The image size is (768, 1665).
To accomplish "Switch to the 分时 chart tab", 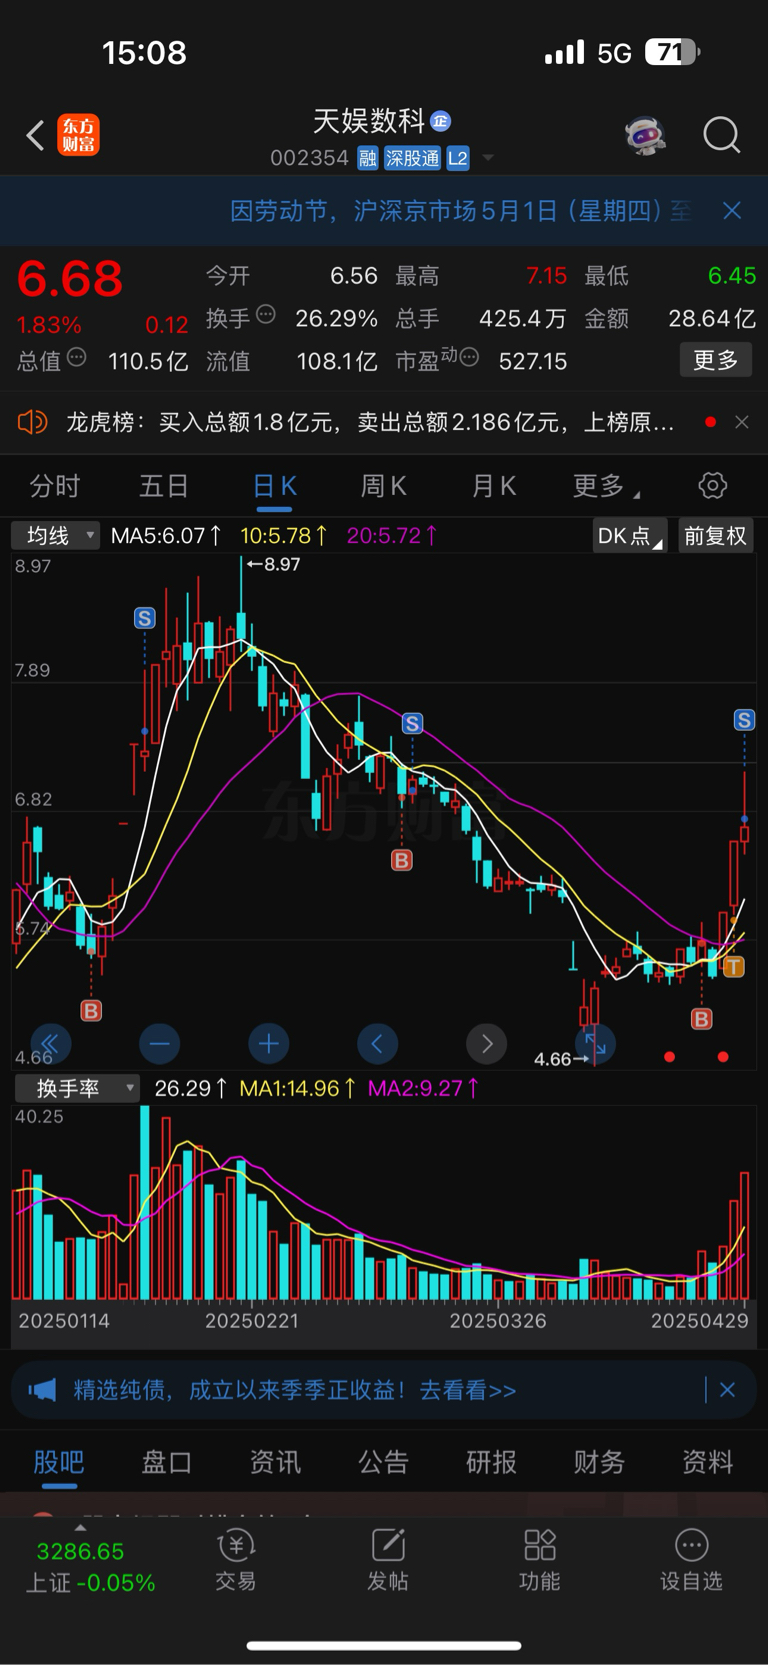I will [x=55, y=486].
